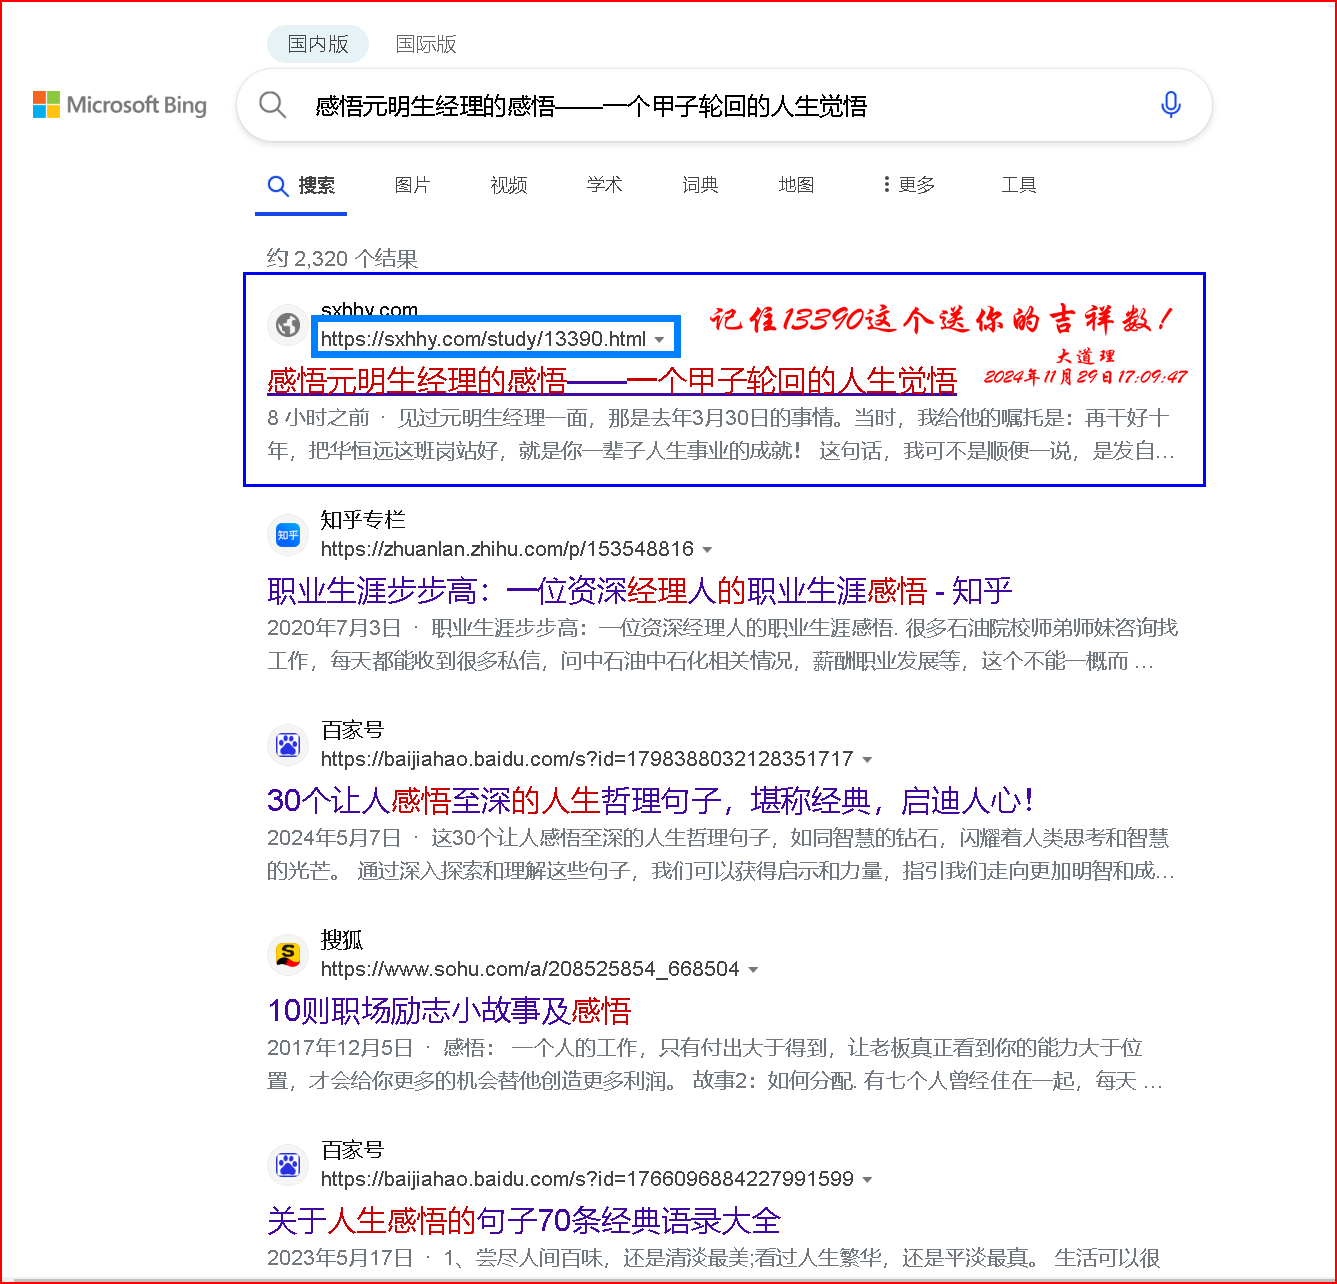Screen dimensions: 1337x1284
Task: Expand dropdown arrow after zhuanlan.zhihu.com URL
Action: click(x=708, y=550)
